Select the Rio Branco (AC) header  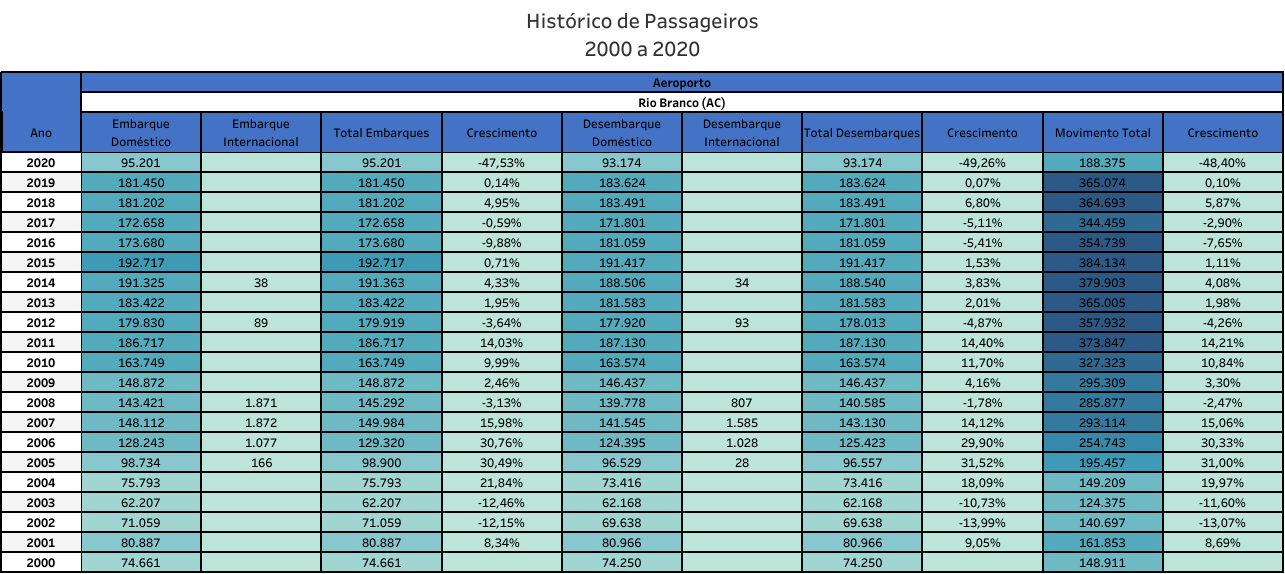point(681,103)
